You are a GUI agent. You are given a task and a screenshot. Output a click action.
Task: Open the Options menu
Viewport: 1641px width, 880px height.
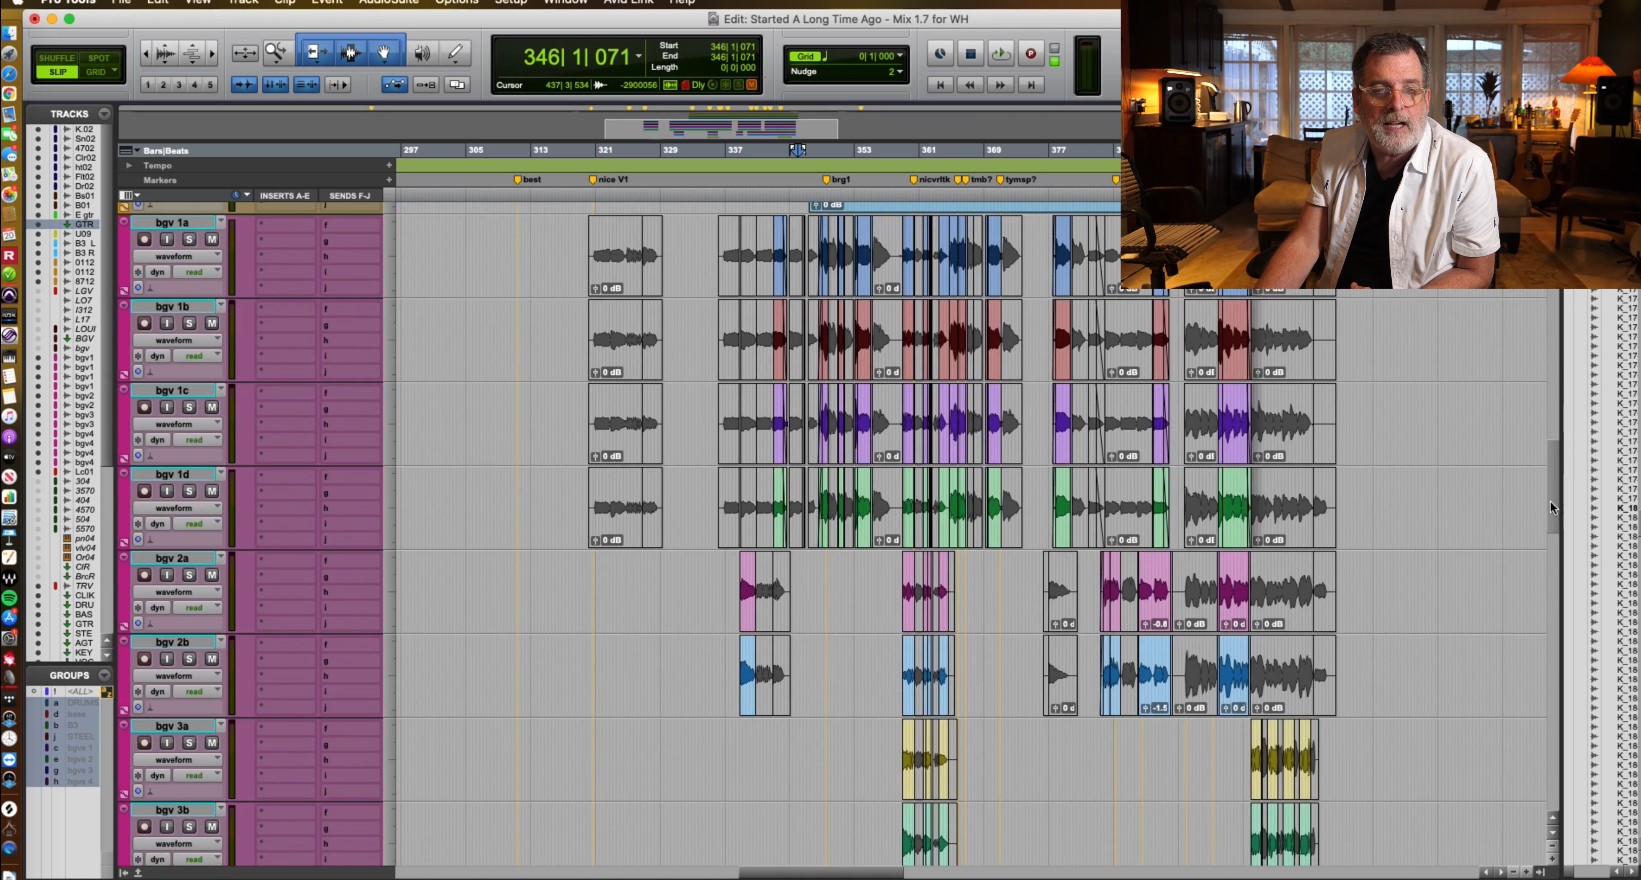click(x=456, y=3)
